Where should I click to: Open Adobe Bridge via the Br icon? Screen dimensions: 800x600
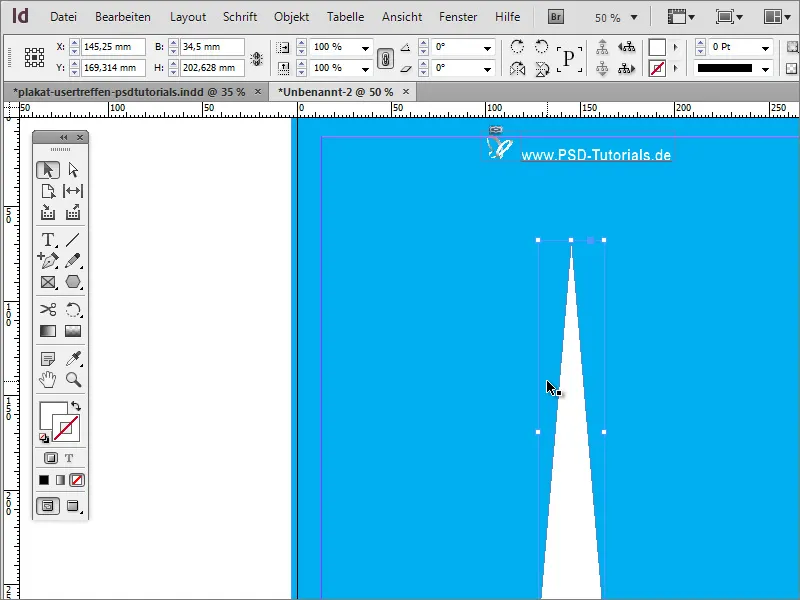tap(554, 16)
